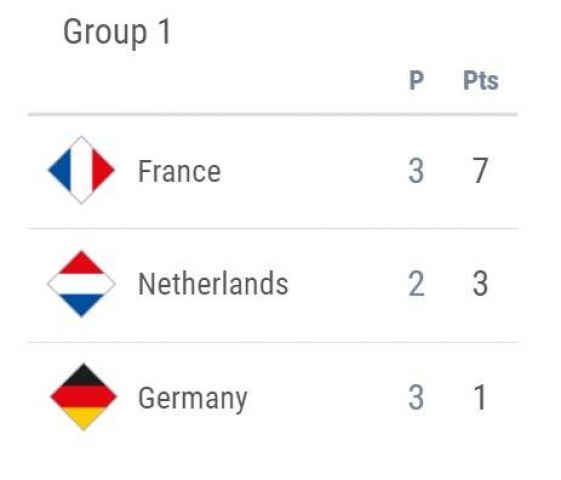Click the France diamond flag icon
This screenshot has width=561, height=480.
pyautogui.click(x=81, y=170)
